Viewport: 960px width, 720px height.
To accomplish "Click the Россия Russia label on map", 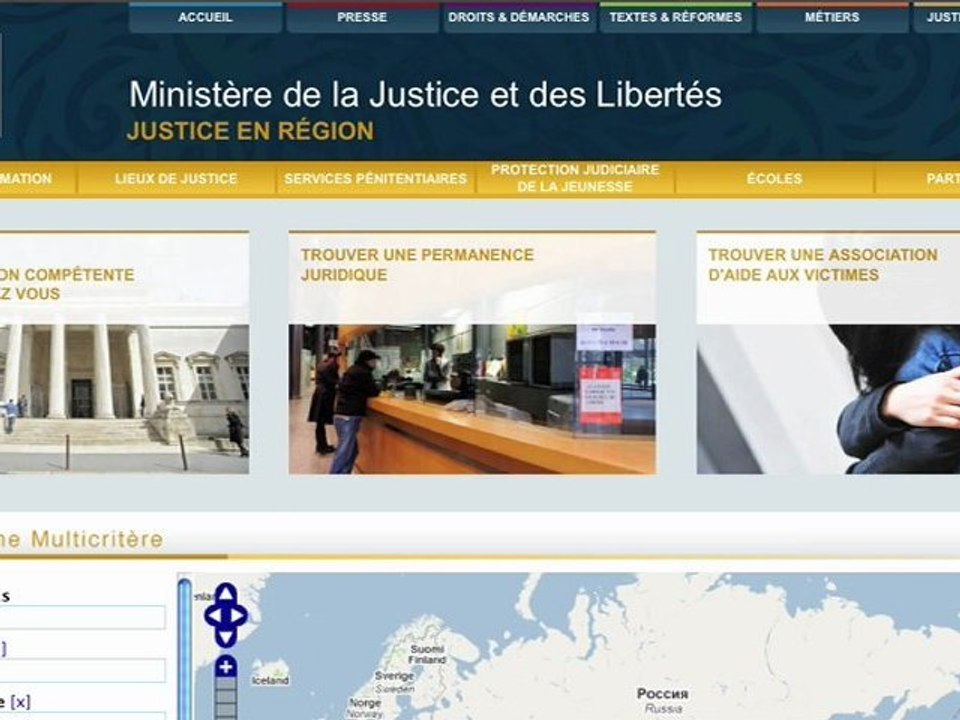I will [662, 700].
